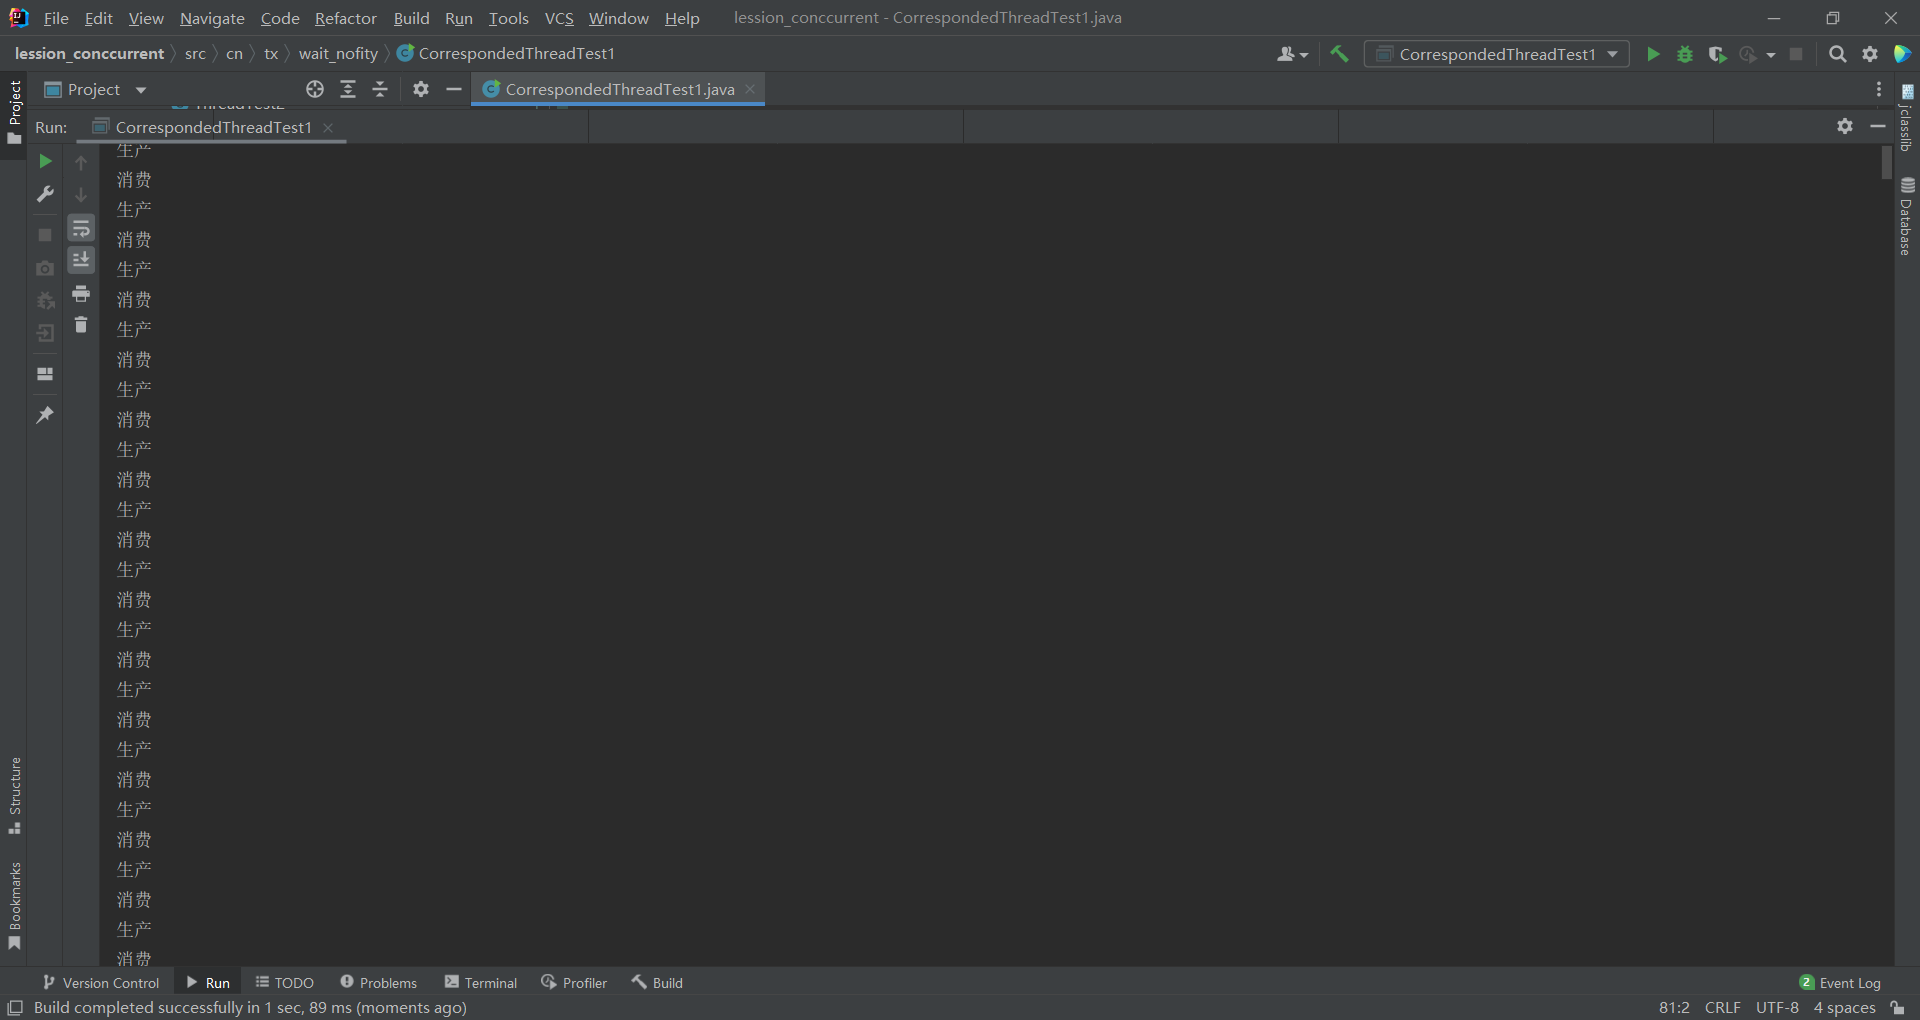1920x1020 pixels.
Task: Toggle read-only lock icon in status bar
Action: [x=1898, y=1008]
